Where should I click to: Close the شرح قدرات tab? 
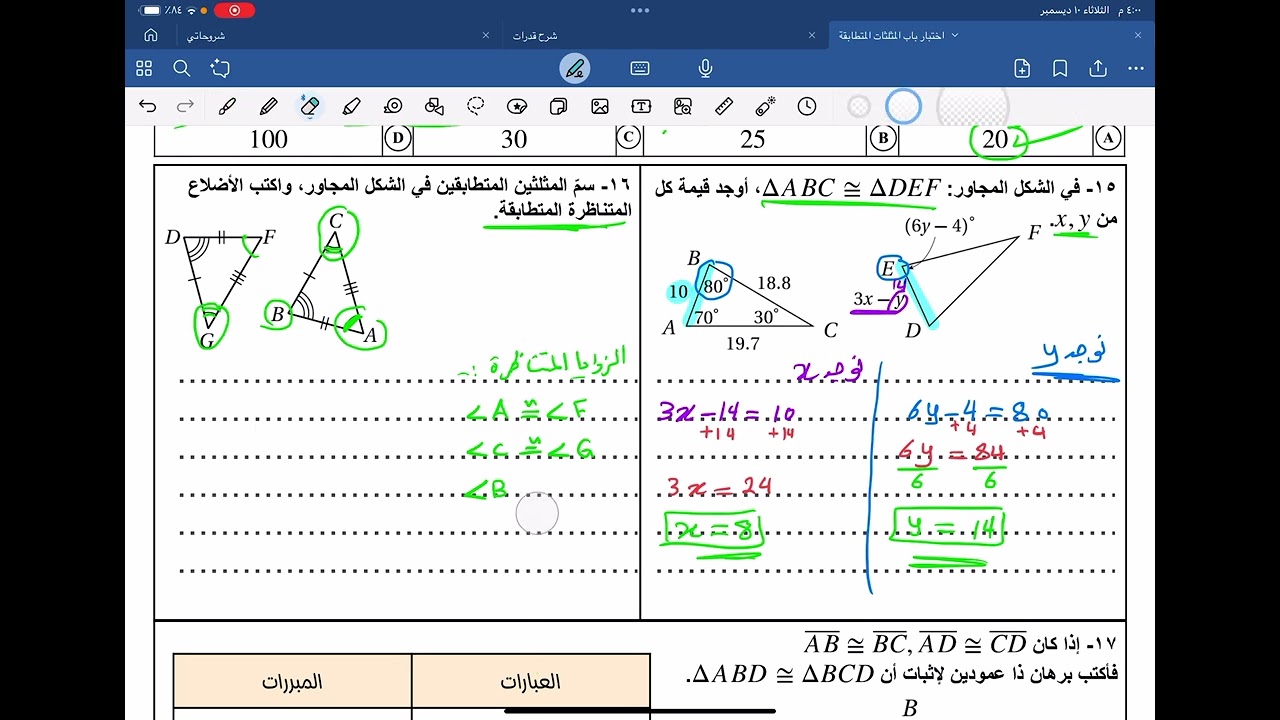point(812,35)
